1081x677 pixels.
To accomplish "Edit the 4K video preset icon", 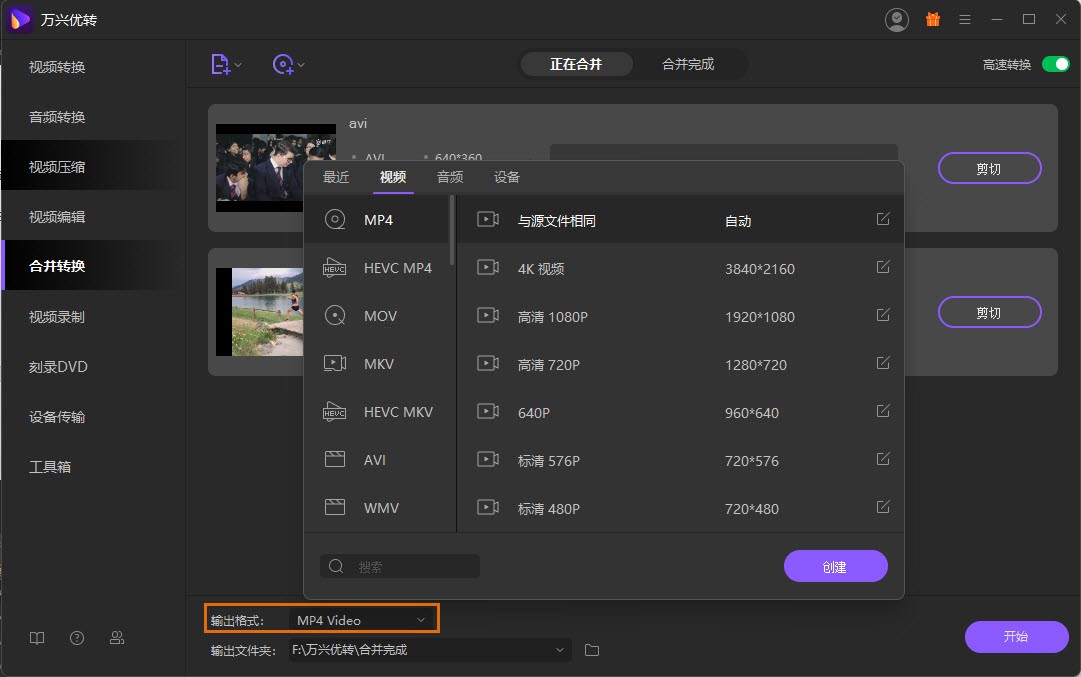I will click(883, 267).
